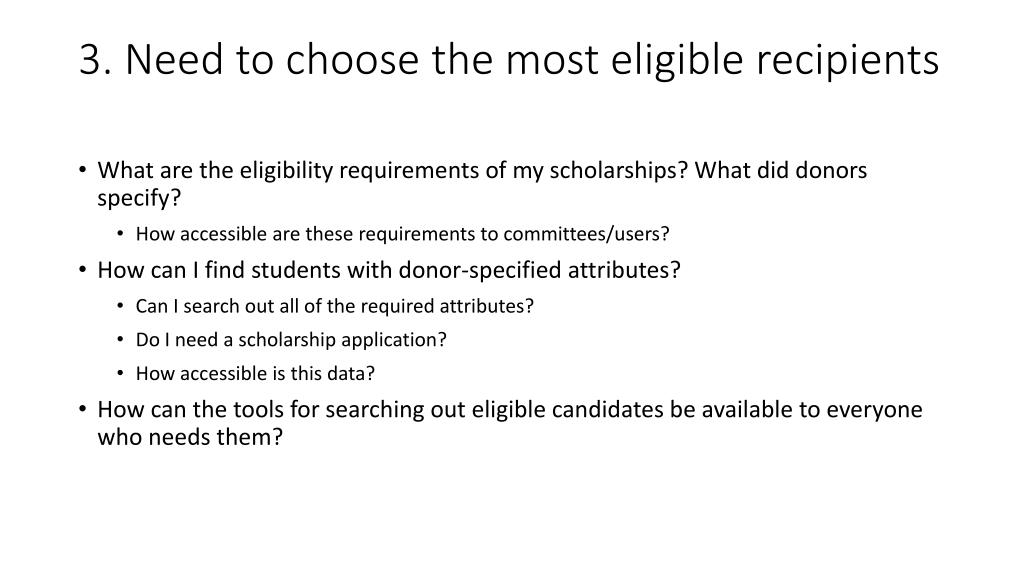Click the word 'scholarships?' in the first bullet
Image resolution: width=1024 pixels, height=576 pixels.
pyautogui.click(x=619, y=170)
